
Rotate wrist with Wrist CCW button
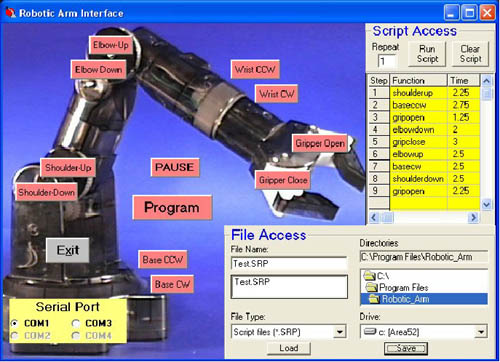point(255,69)
